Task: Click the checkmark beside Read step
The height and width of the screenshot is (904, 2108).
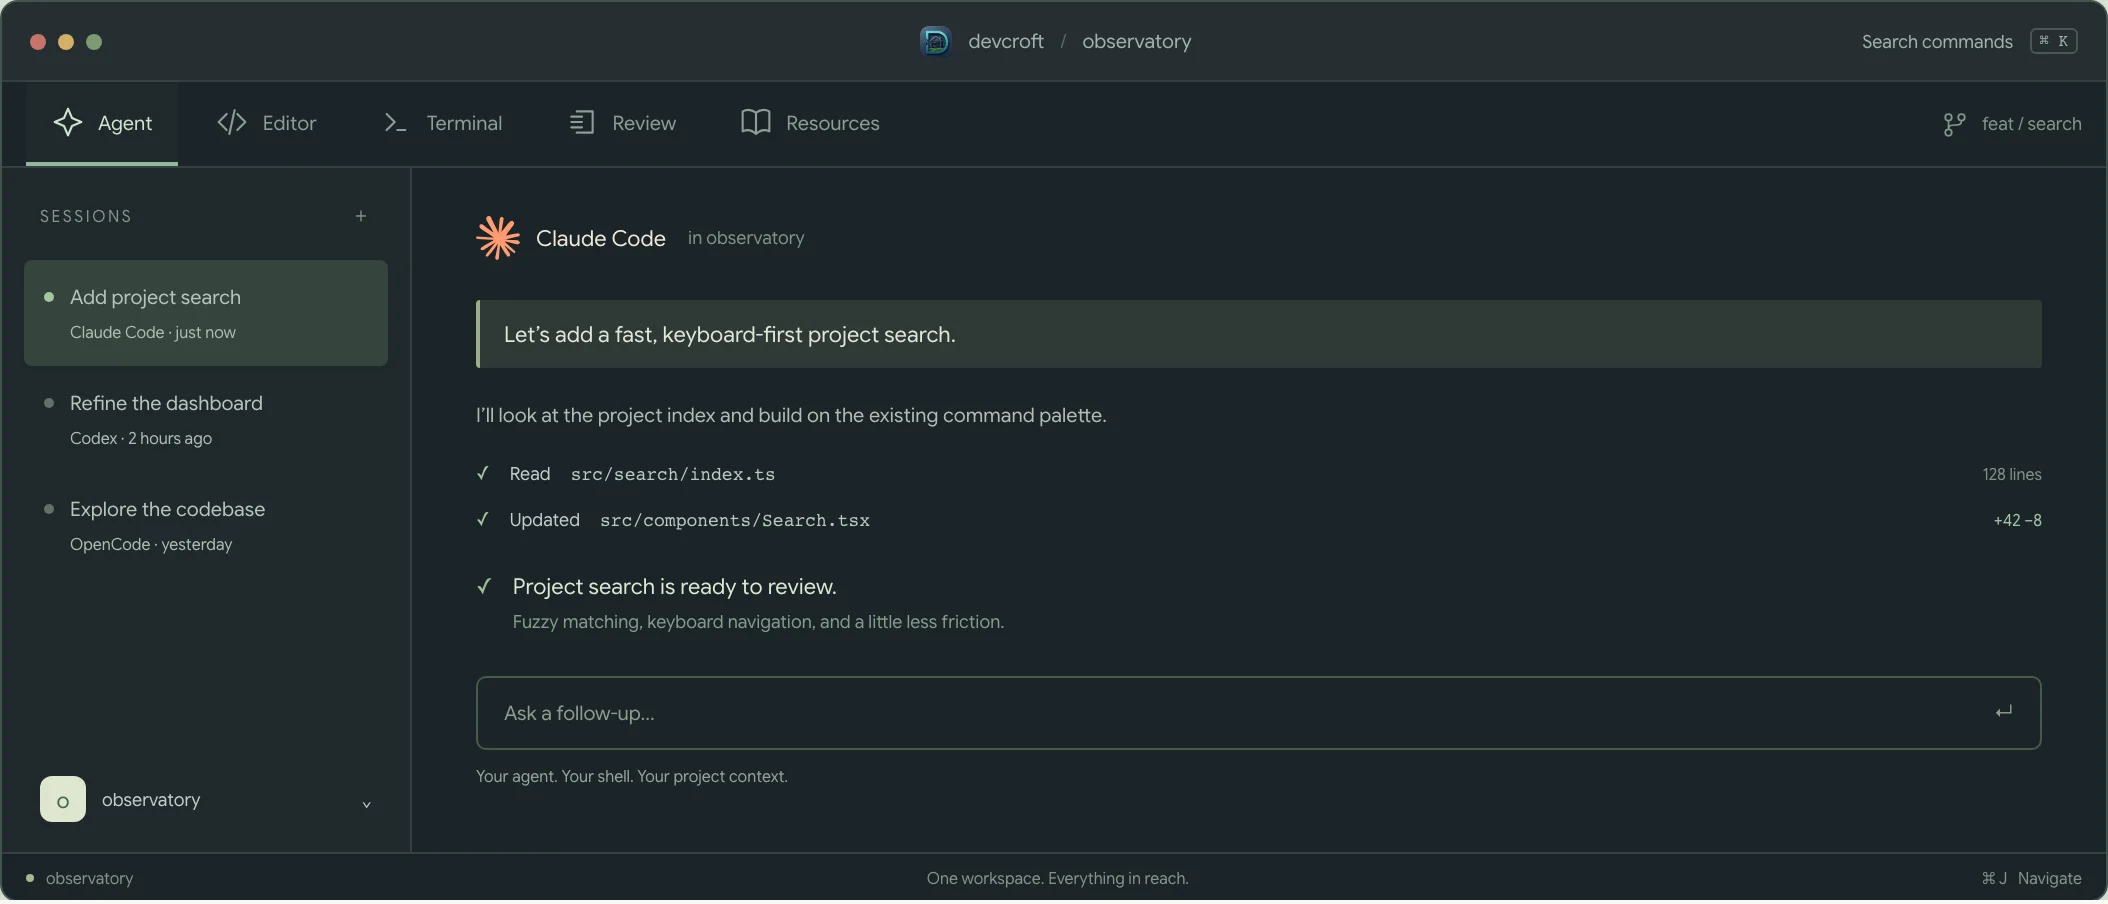Action: pyautogui.click(x=483, y=473)
